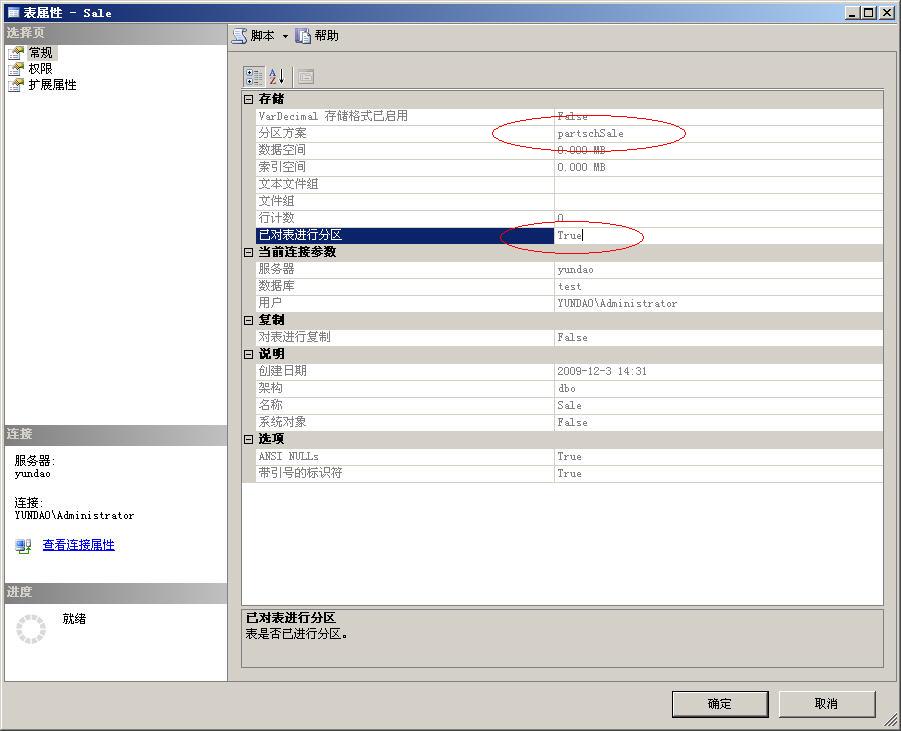The height and width of the screenshot is (731, 901).
Task: Click the 确定 button
Action: click(718, 703)
